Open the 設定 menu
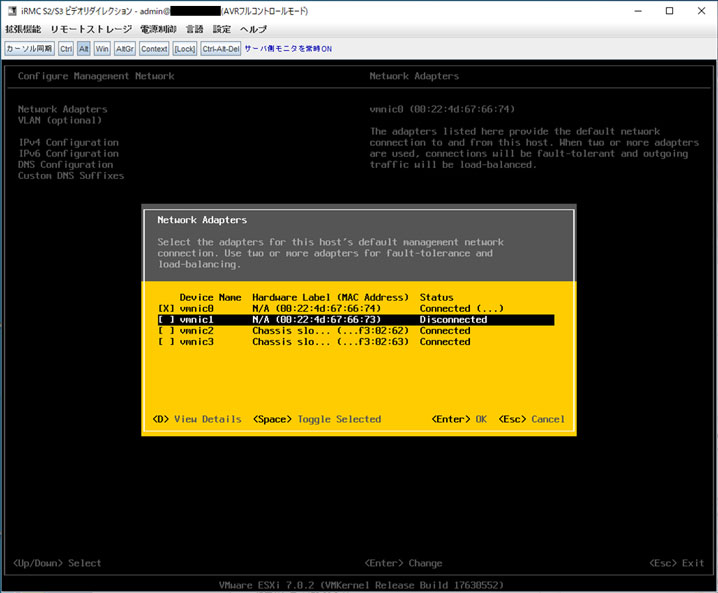Screen dimensions: 718x593 coord(222,29)
